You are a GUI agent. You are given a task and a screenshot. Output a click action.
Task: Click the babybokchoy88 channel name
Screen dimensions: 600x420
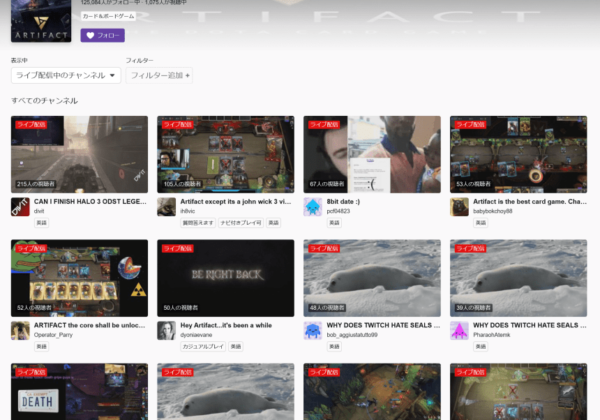coord(492,211)
